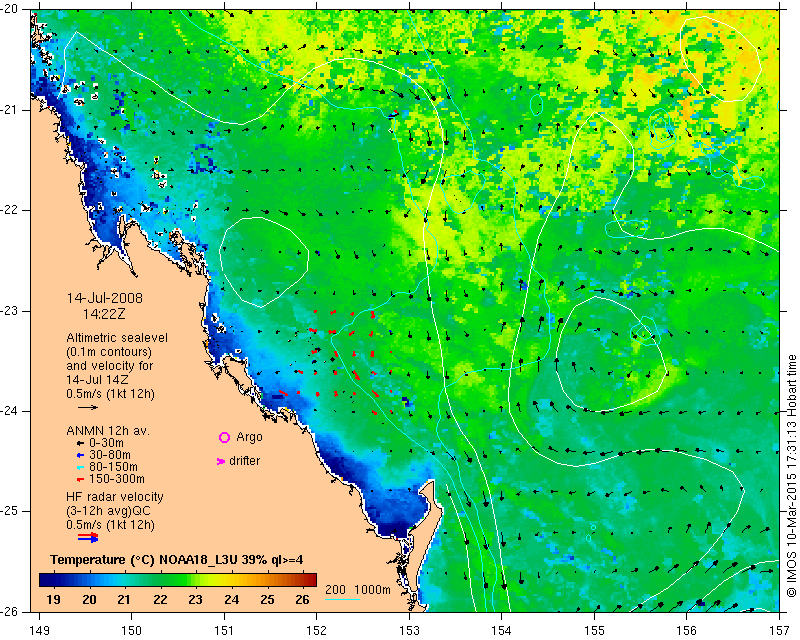Click the longitude axis label 153
800x640 pixels.
click(x=409, y=631)
